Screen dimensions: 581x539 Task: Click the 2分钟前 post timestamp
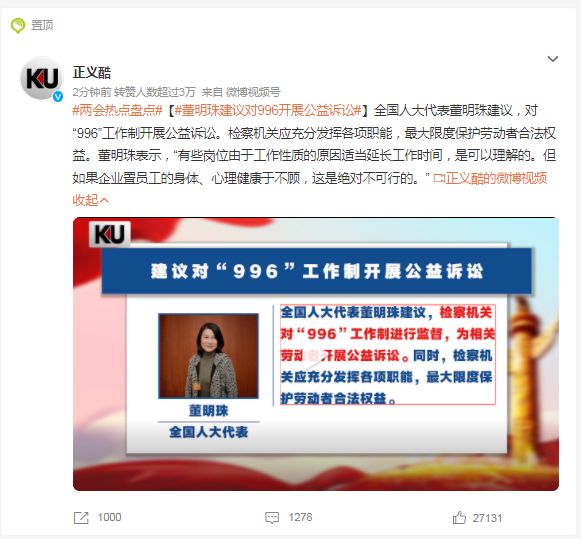point(92,92)
